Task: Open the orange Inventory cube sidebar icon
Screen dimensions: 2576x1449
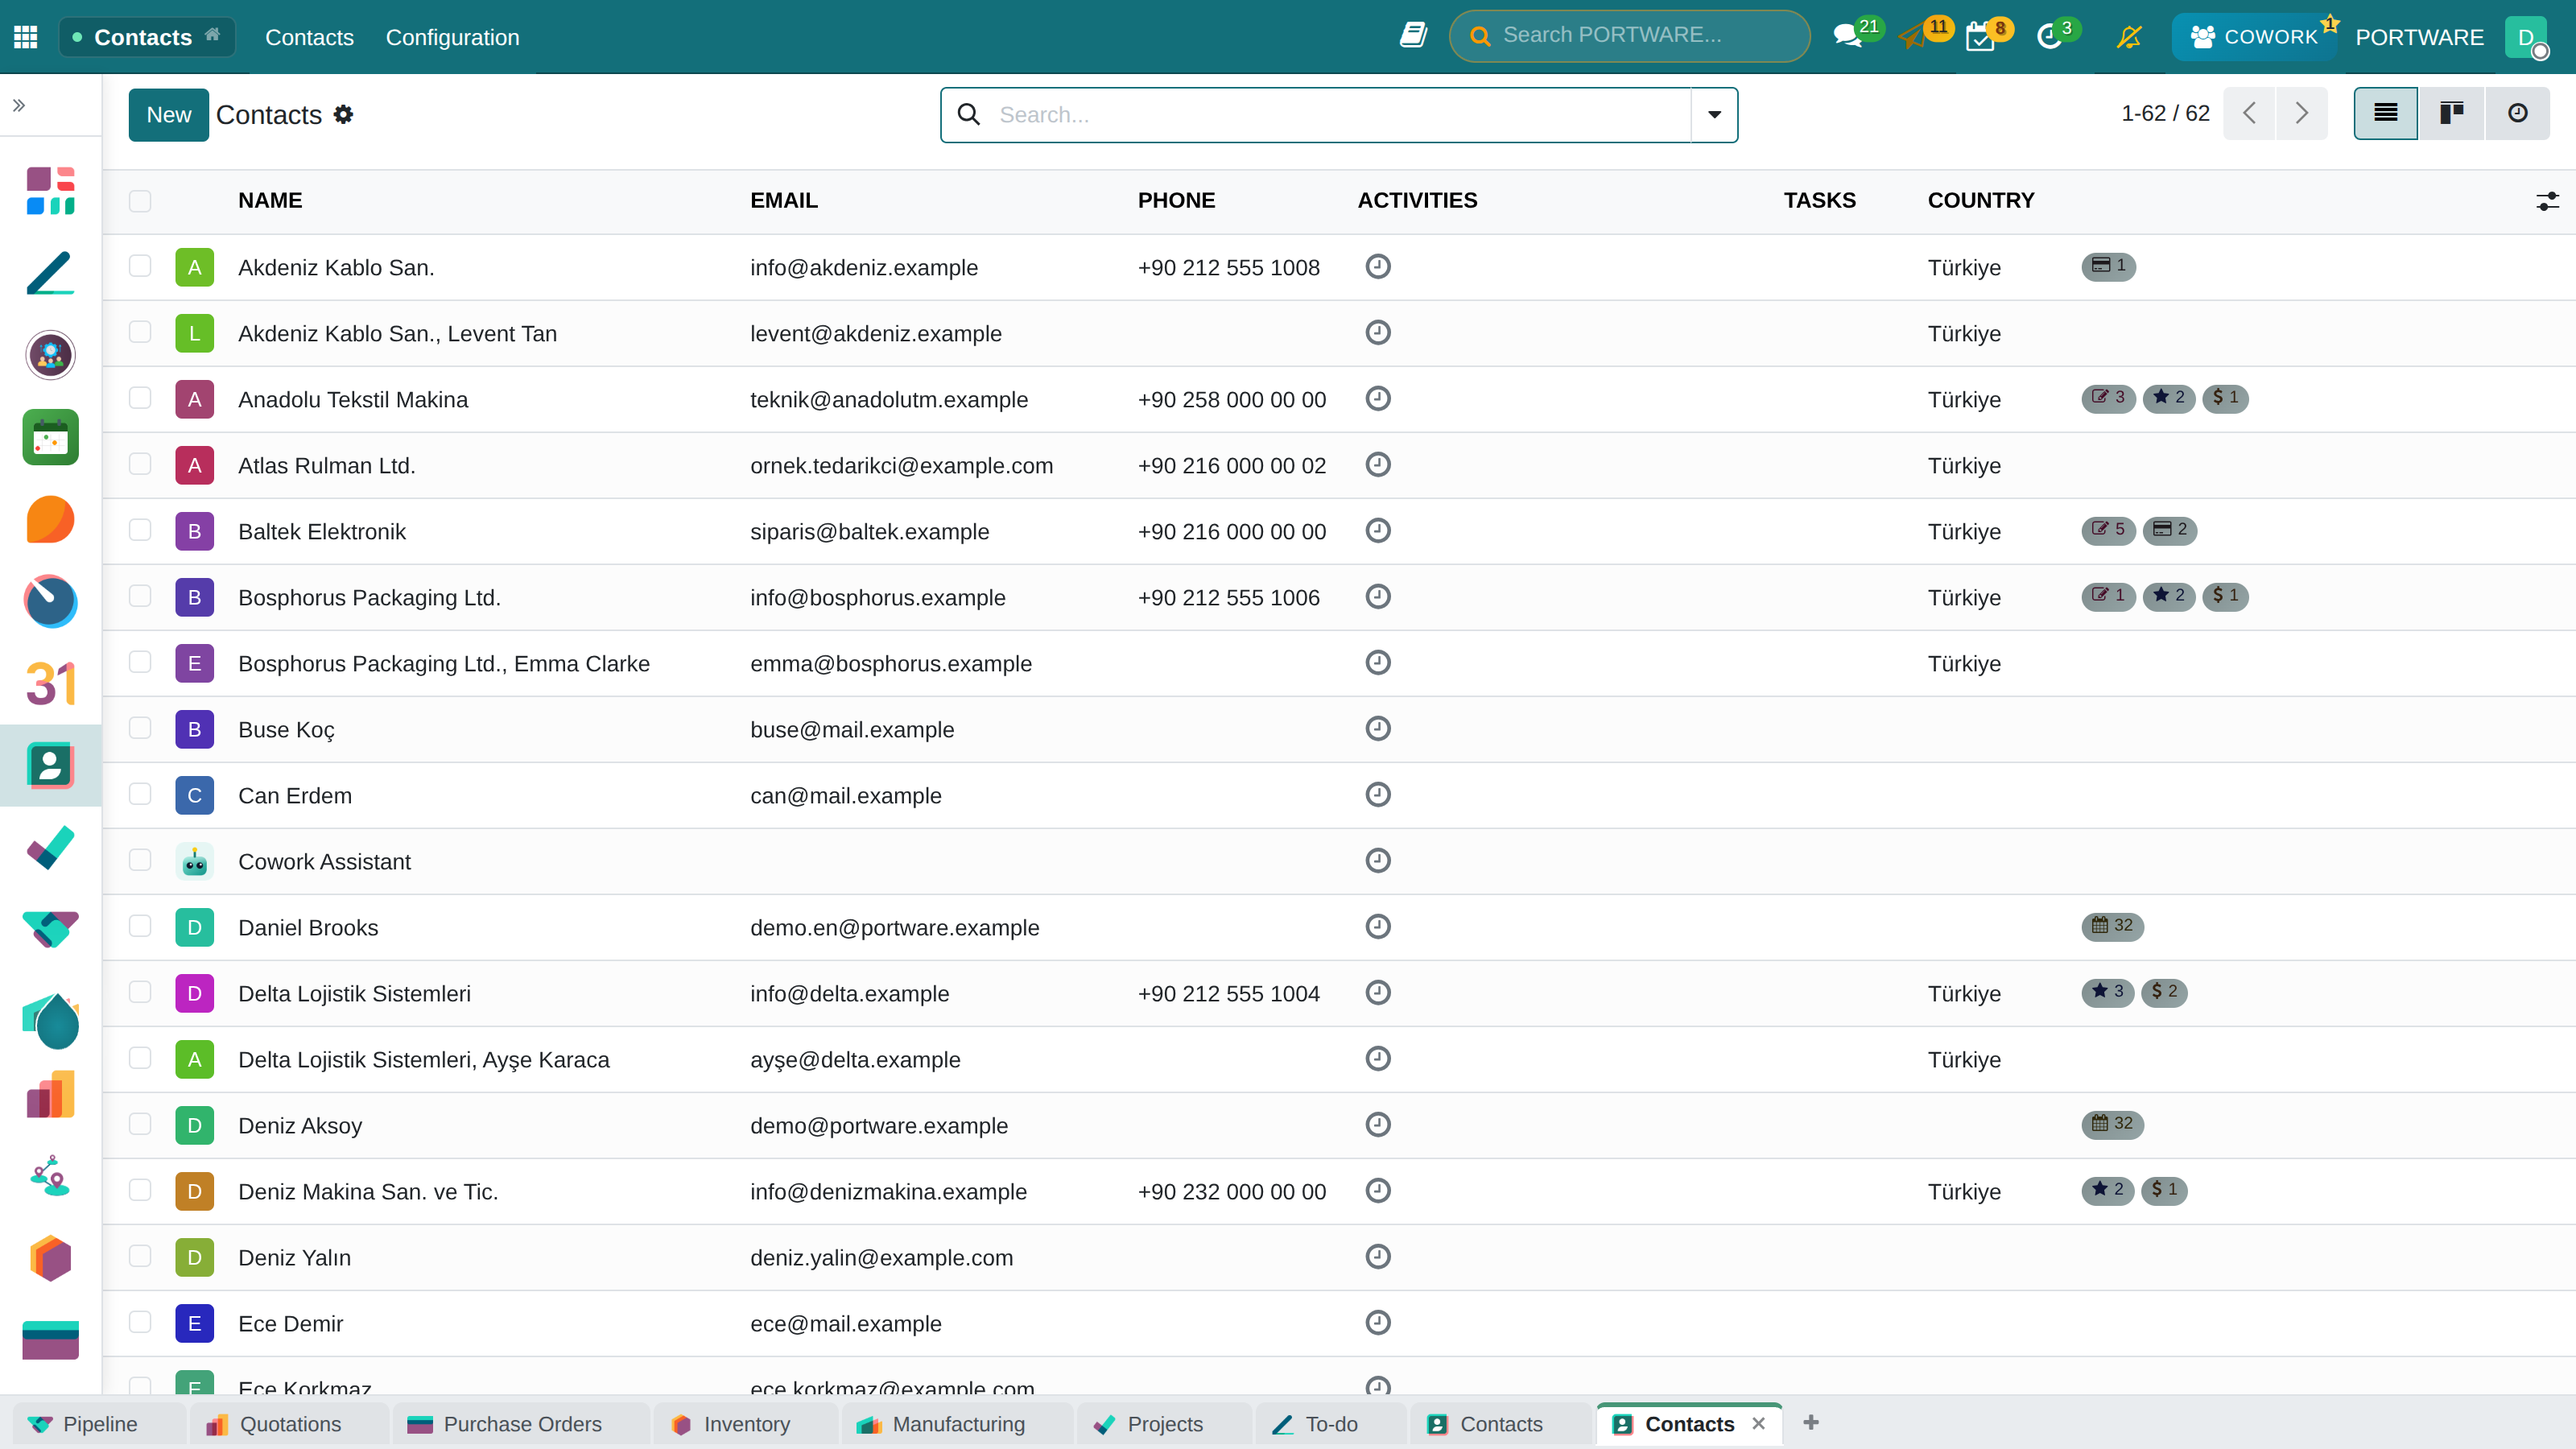Action: [50, 1258]
